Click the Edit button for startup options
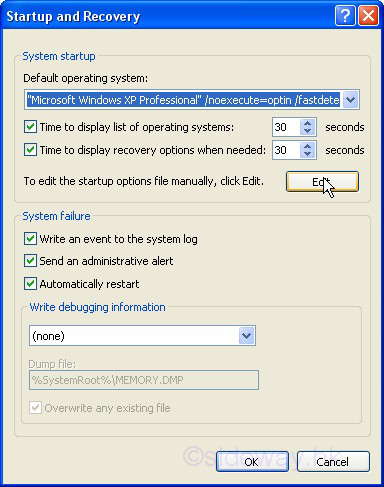The height and width of the screenshot is (487, 384). (x=322, y=182)
